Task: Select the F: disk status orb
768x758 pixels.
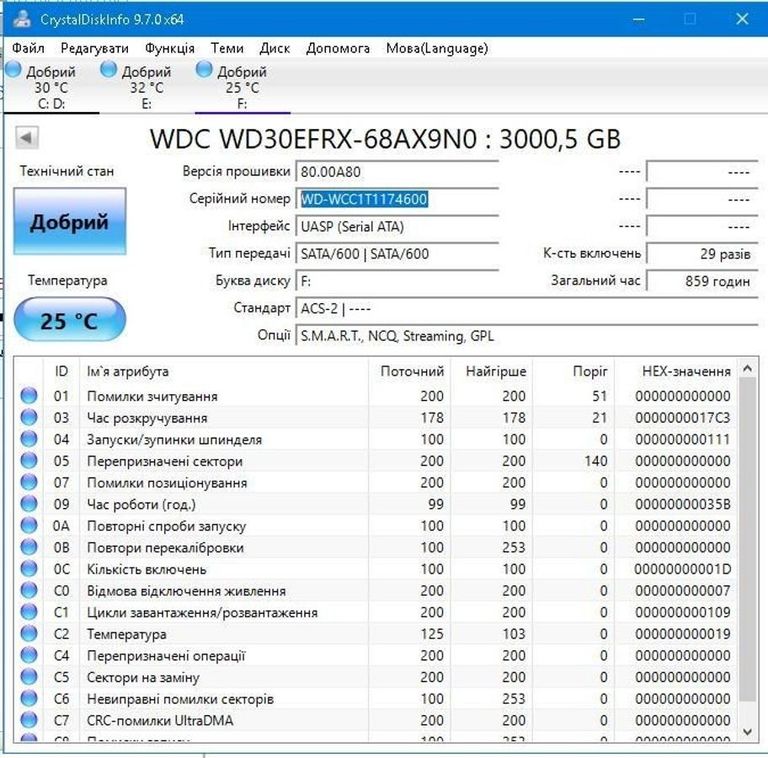Action: point(204,70)
